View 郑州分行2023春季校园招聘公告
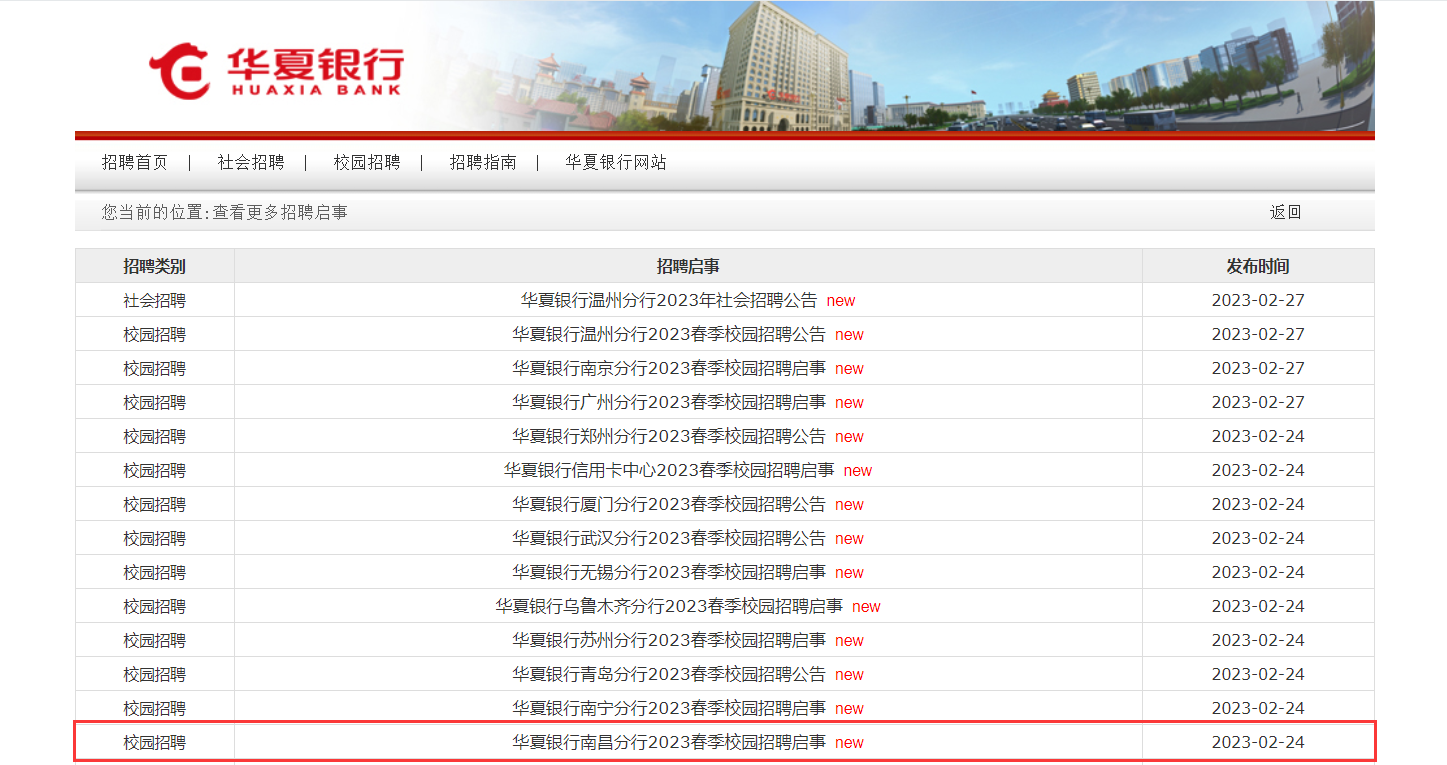 pyautogui.click(x=669, y=436)
